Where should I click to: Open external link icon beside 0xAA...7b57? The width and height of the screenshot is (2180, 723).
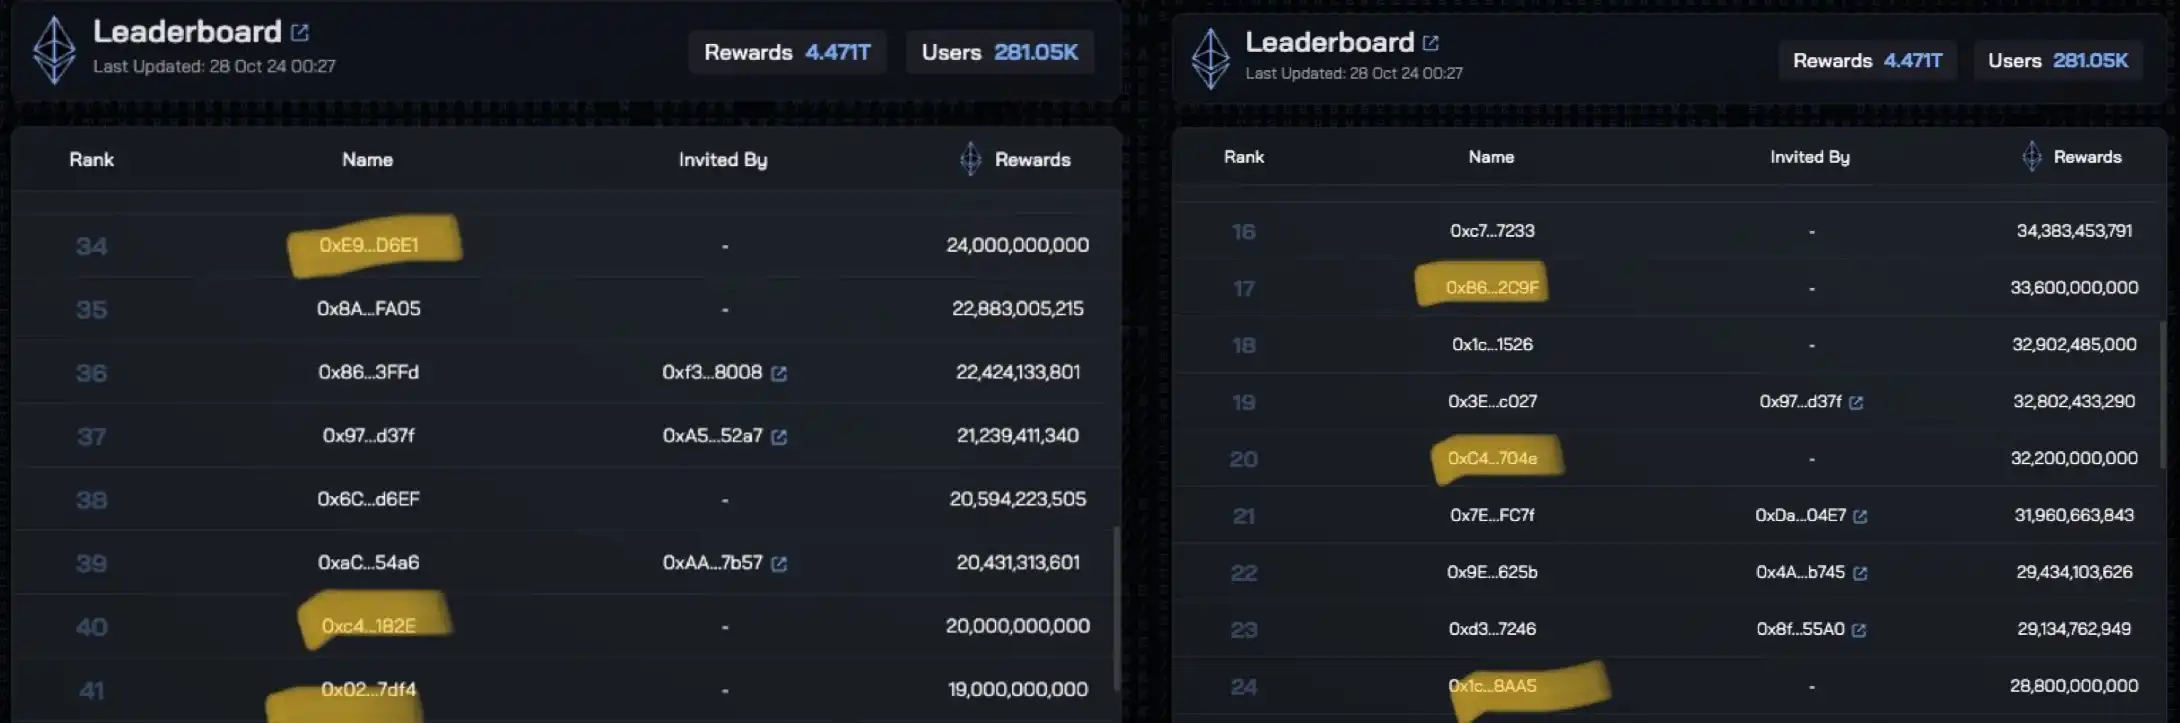(x=779, y=563)
